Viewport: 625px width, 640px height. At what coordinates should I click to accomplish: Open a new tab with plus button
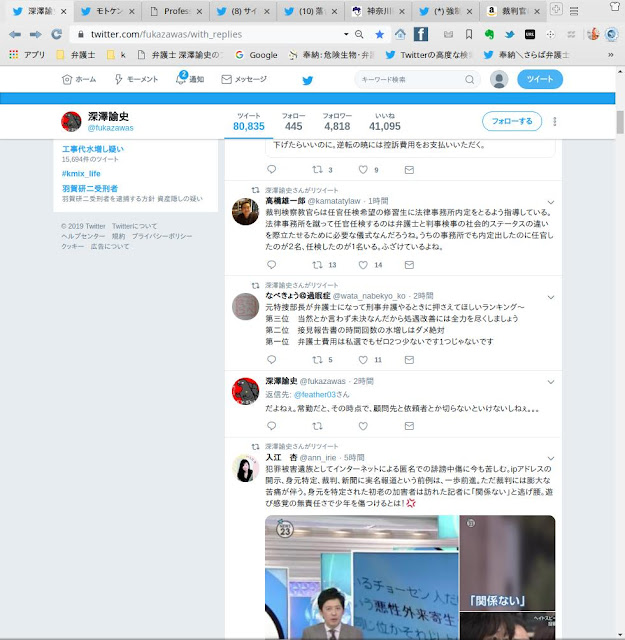[556, 9]
